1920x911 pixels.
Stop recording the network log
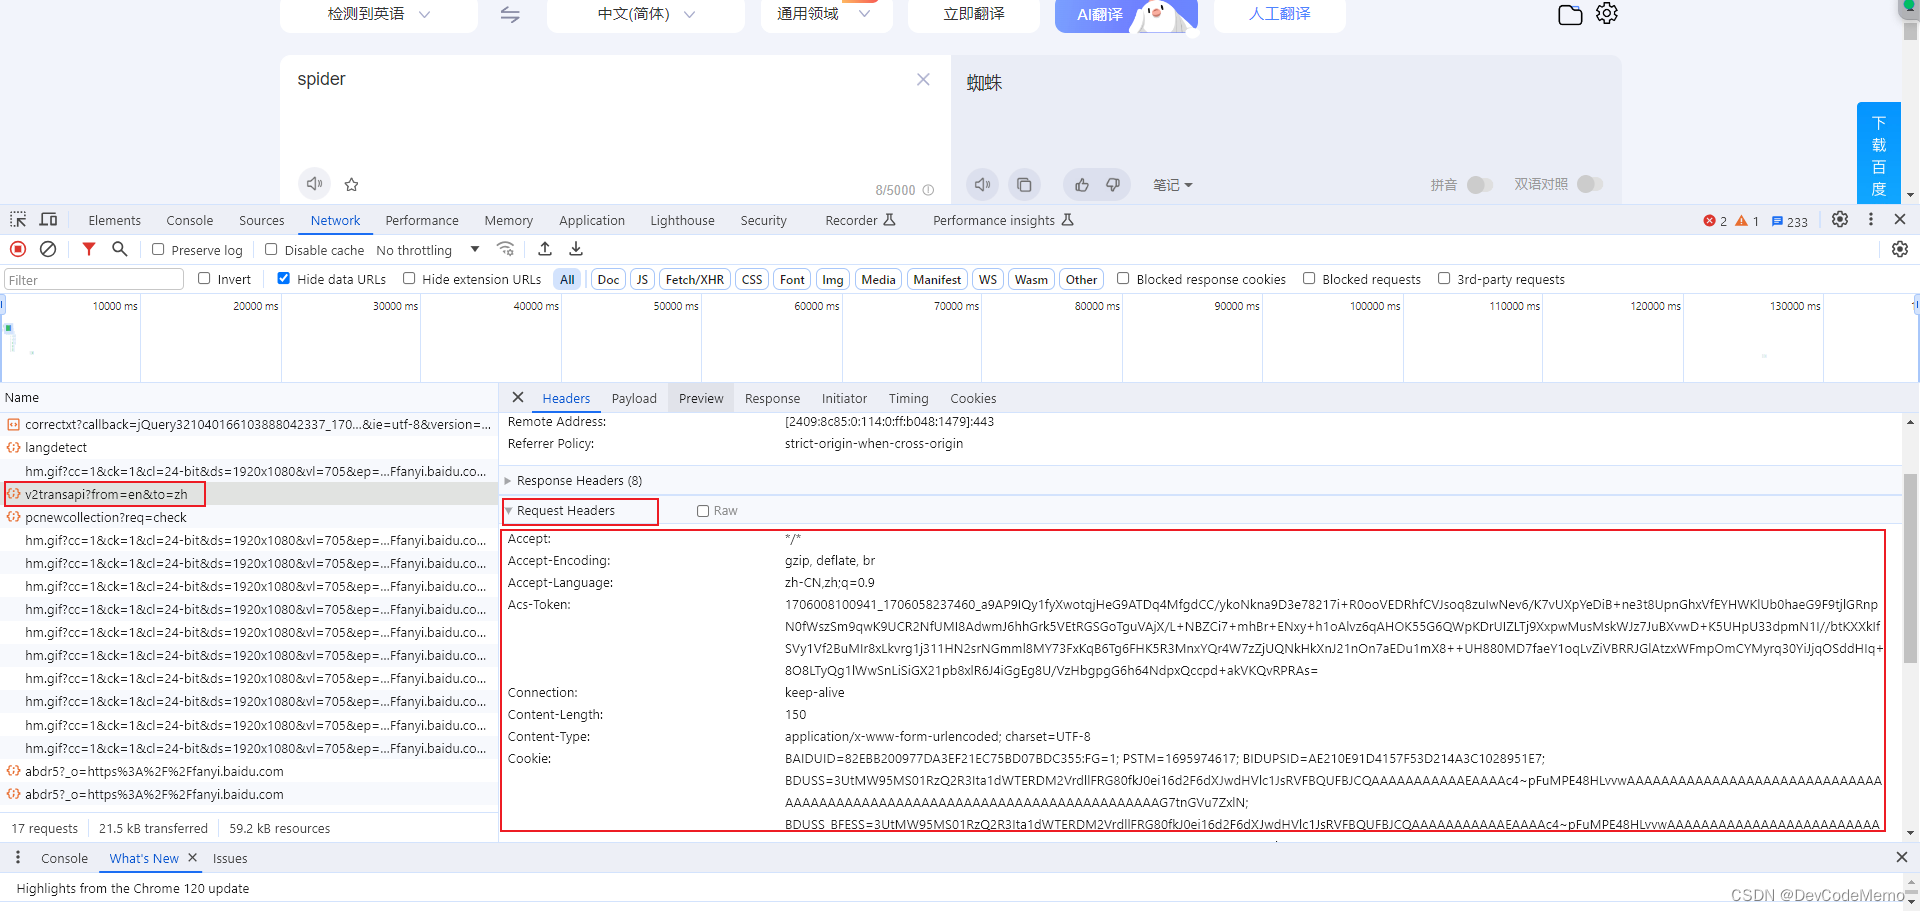click(18, 249)
